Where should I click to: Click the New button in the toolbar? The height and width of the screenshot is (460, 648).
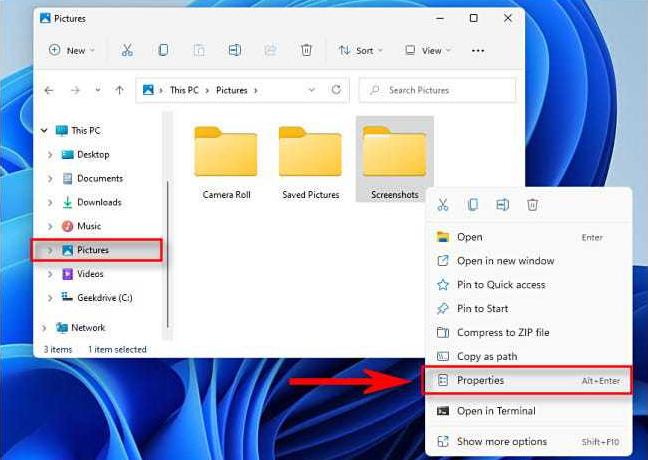[72, 51]
